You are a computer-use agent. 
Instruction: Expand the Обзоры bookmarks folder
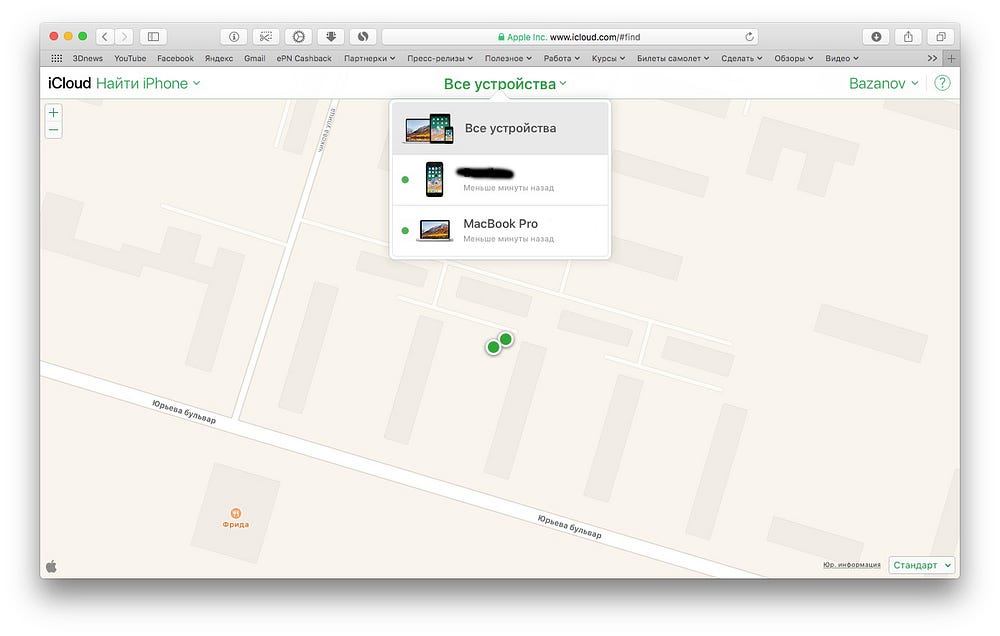point(794,58)
